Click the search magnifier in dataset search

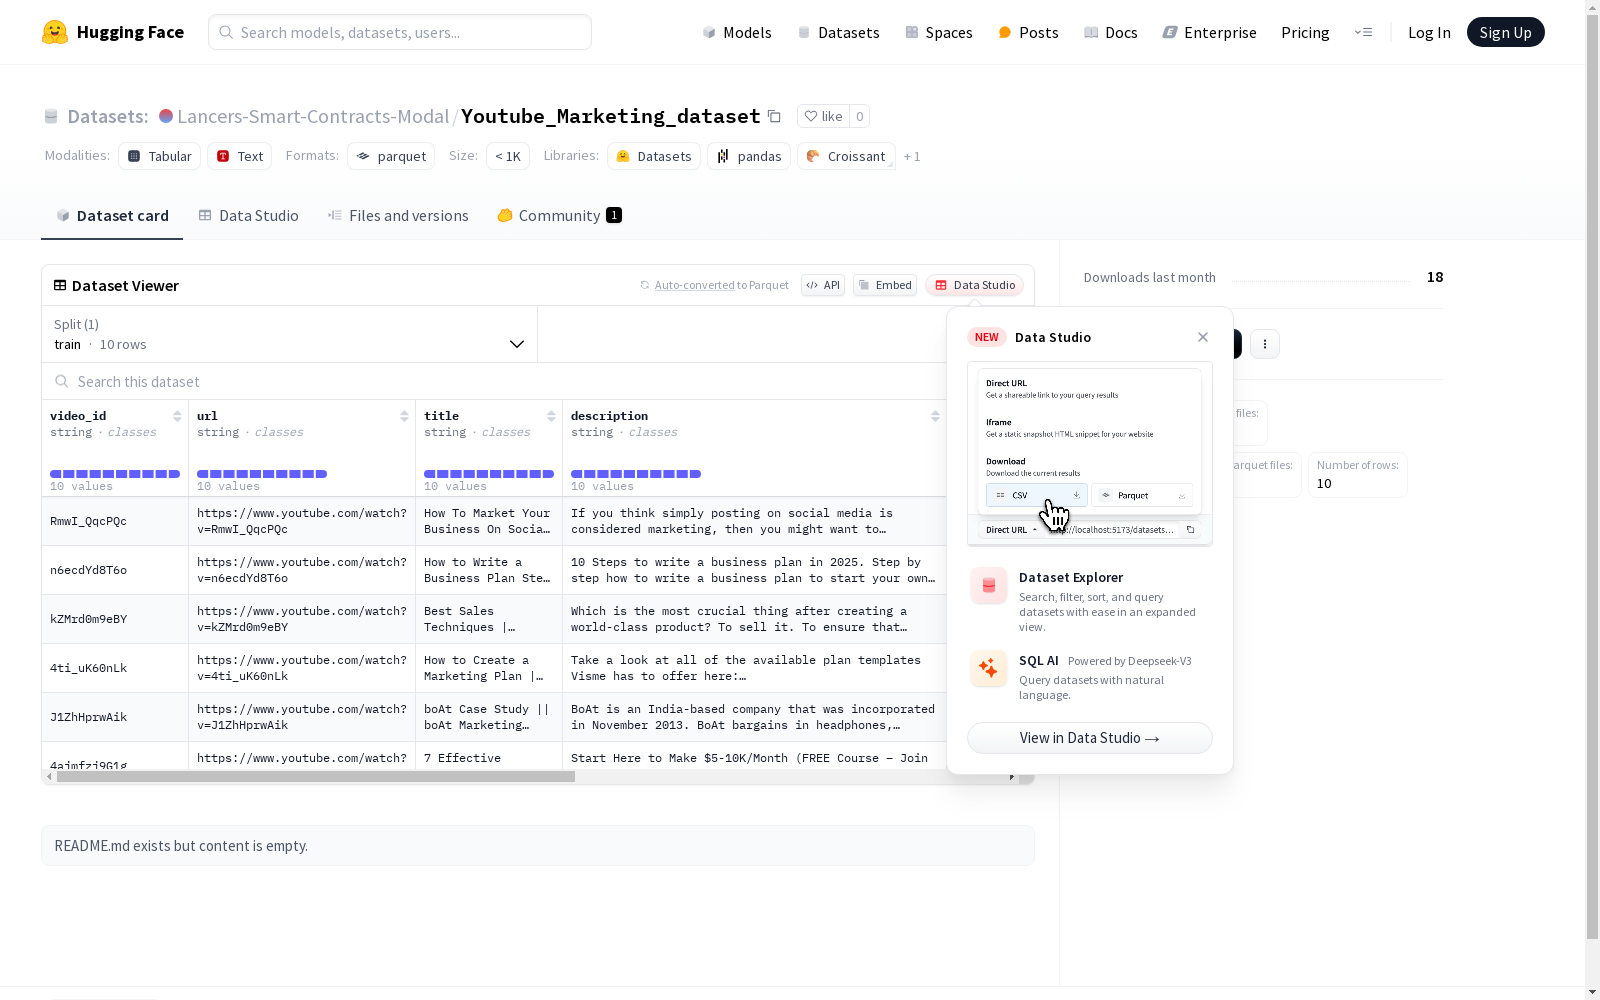[x=62, y=381]
